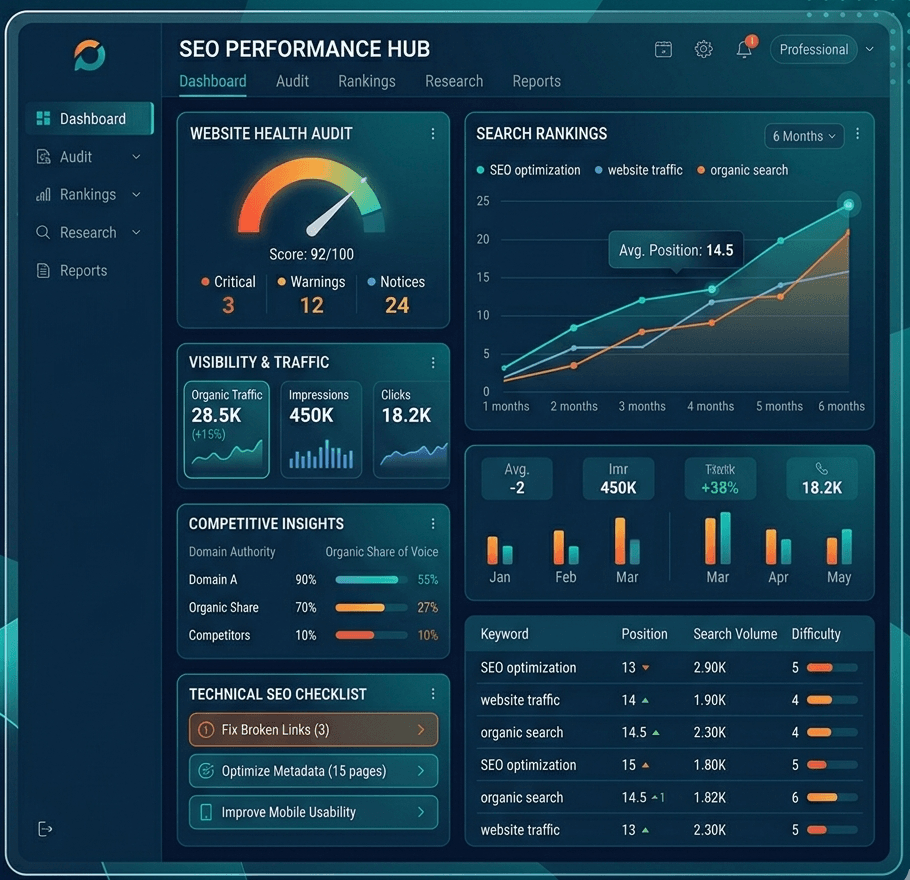This screenshot has height=880, width=910.
Task: Click the Score: 92/100 label
Action: 311,254
